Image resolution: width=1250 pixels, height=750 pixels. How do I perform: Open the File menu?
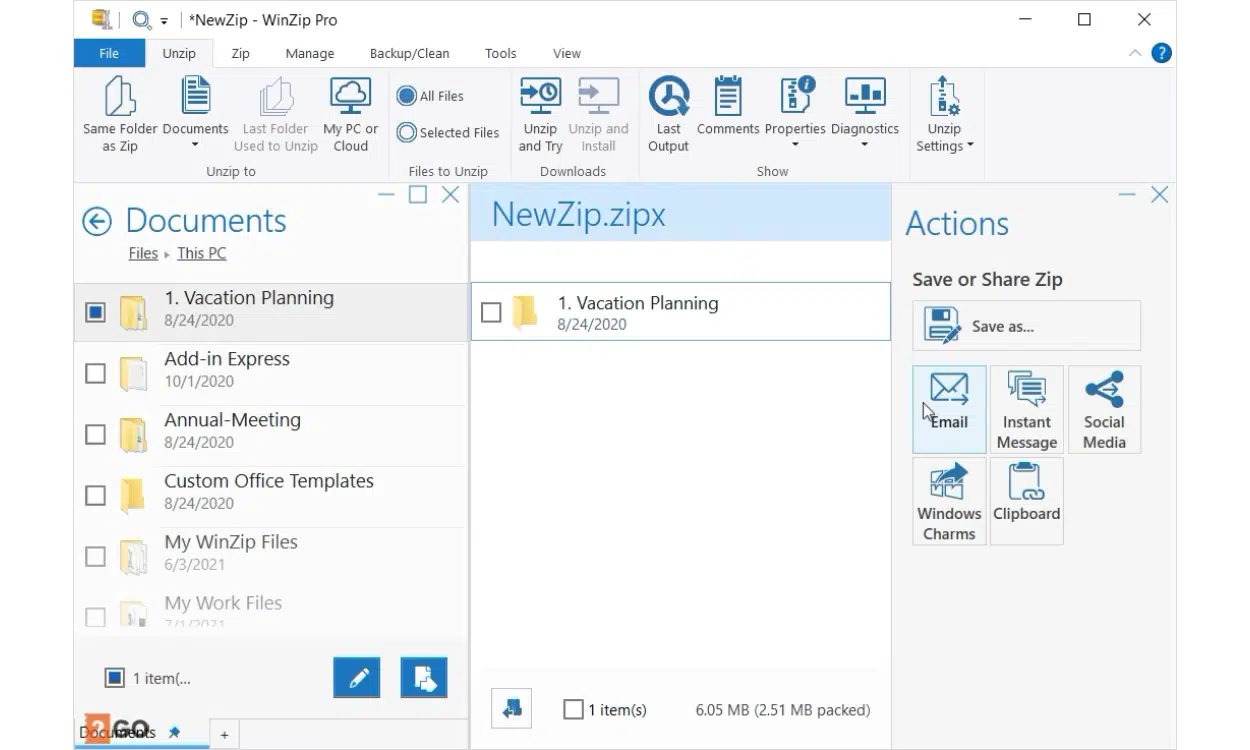coord(109,53)
